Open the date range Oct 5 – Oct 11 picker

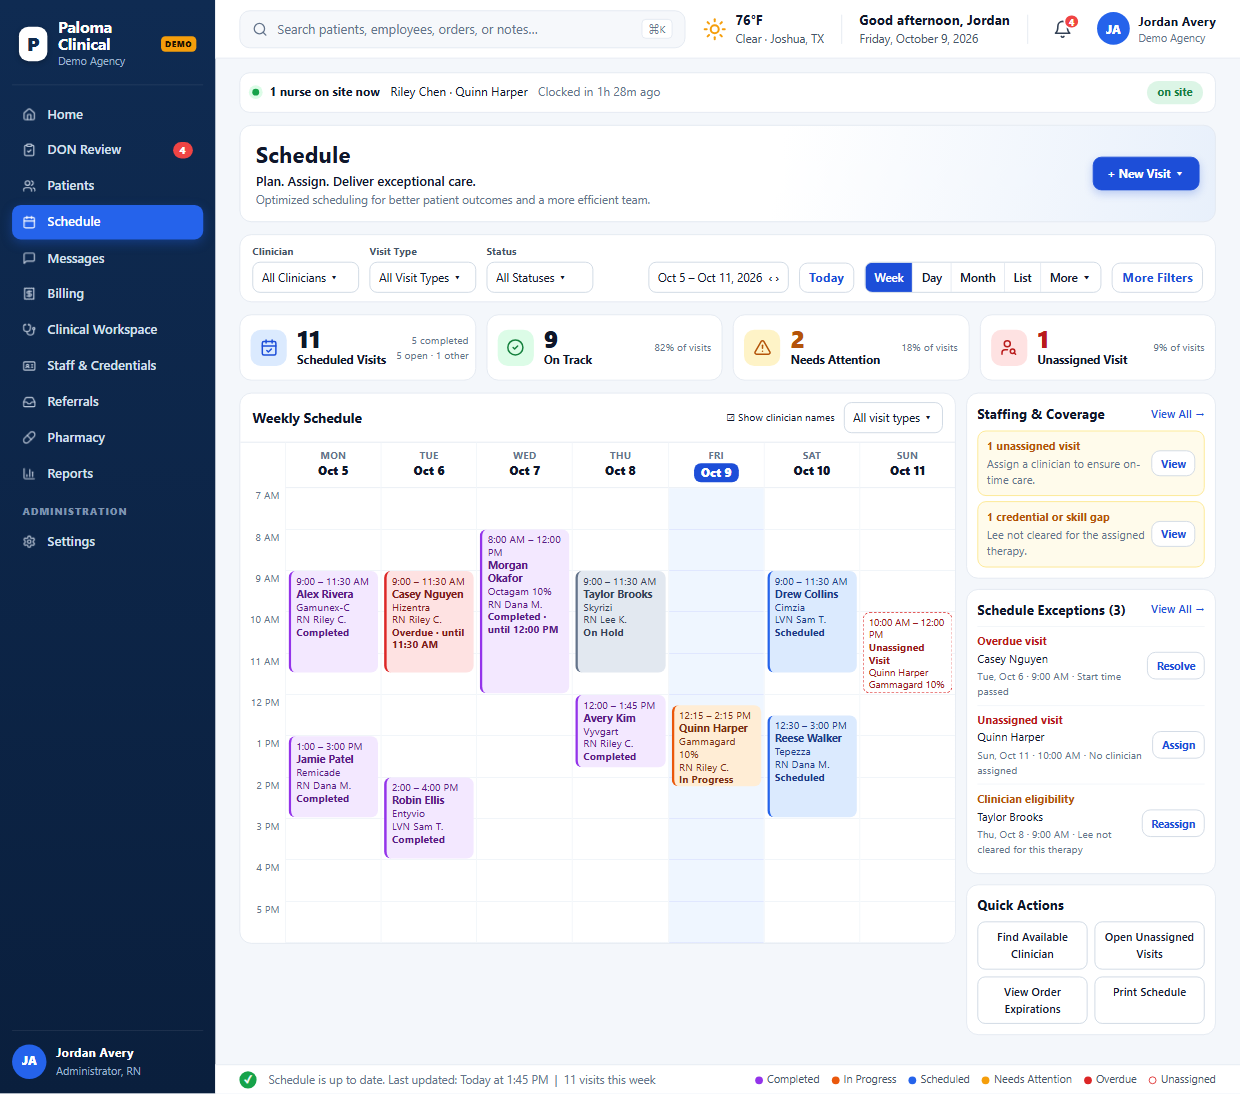pos(718,278)
